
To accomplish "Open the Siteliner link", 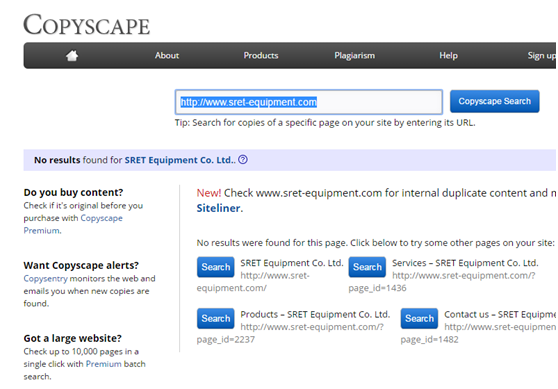I will coord(219,208).
